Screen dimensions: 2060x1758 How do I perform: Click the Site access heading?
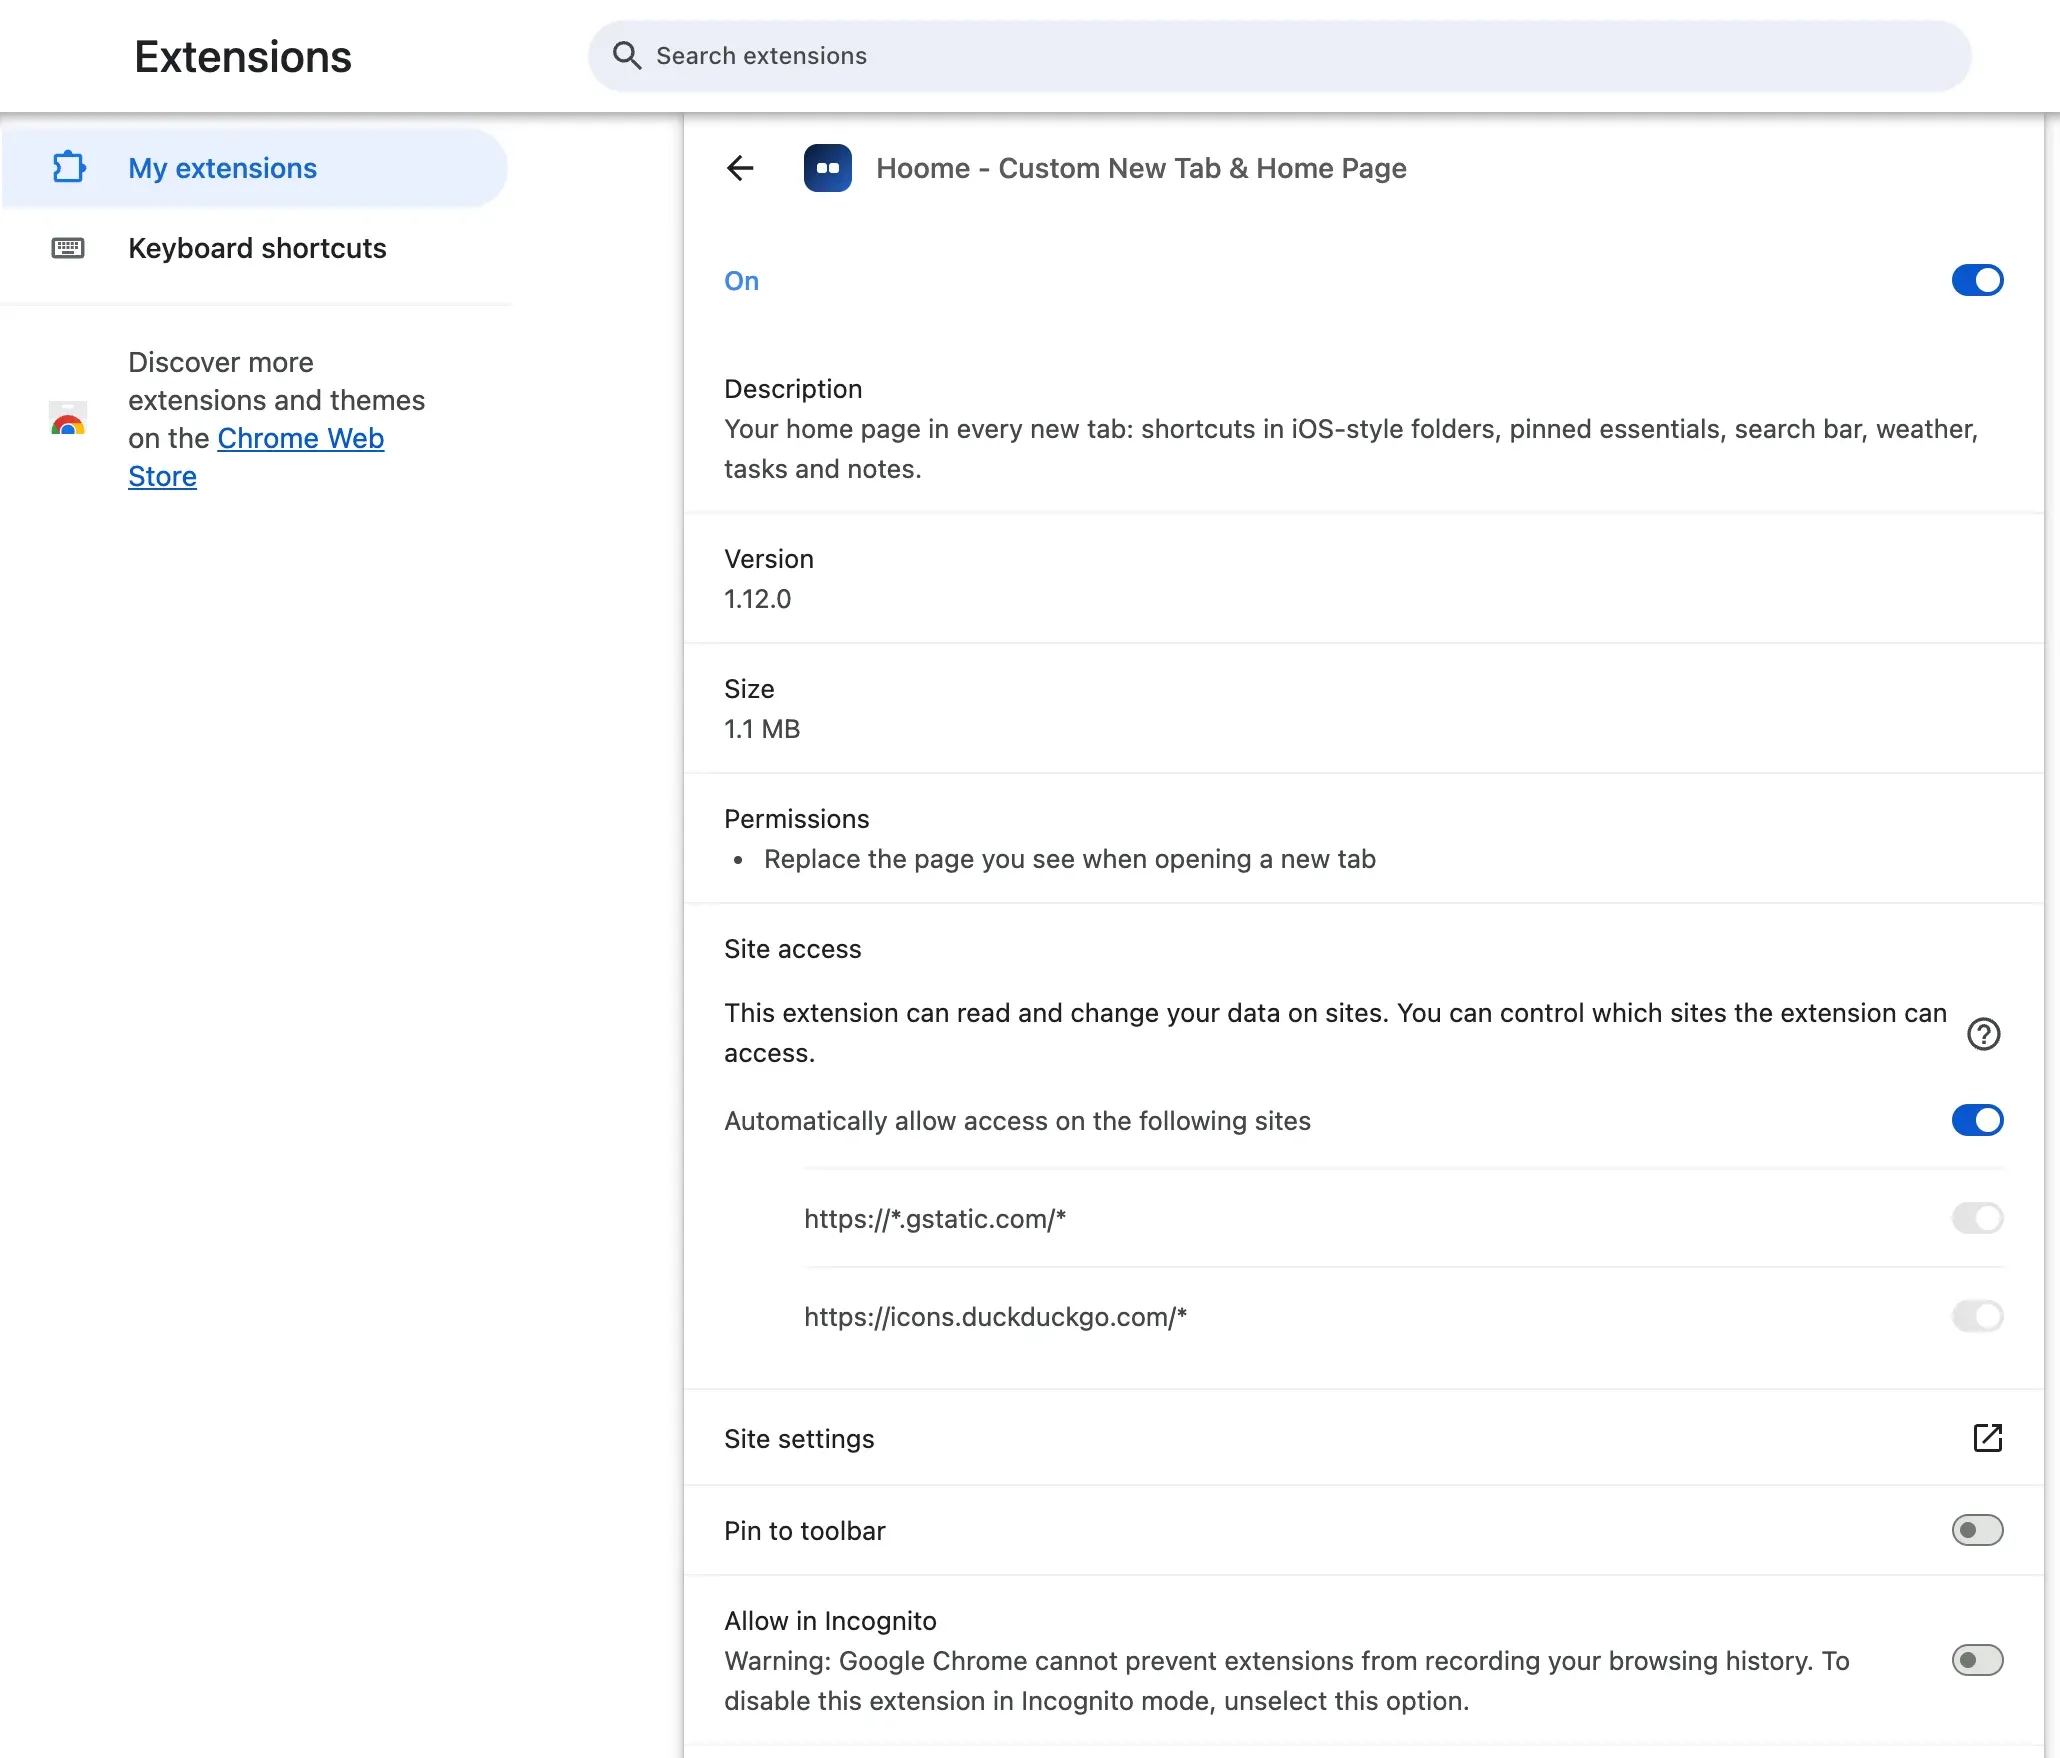tap(792, 949)
